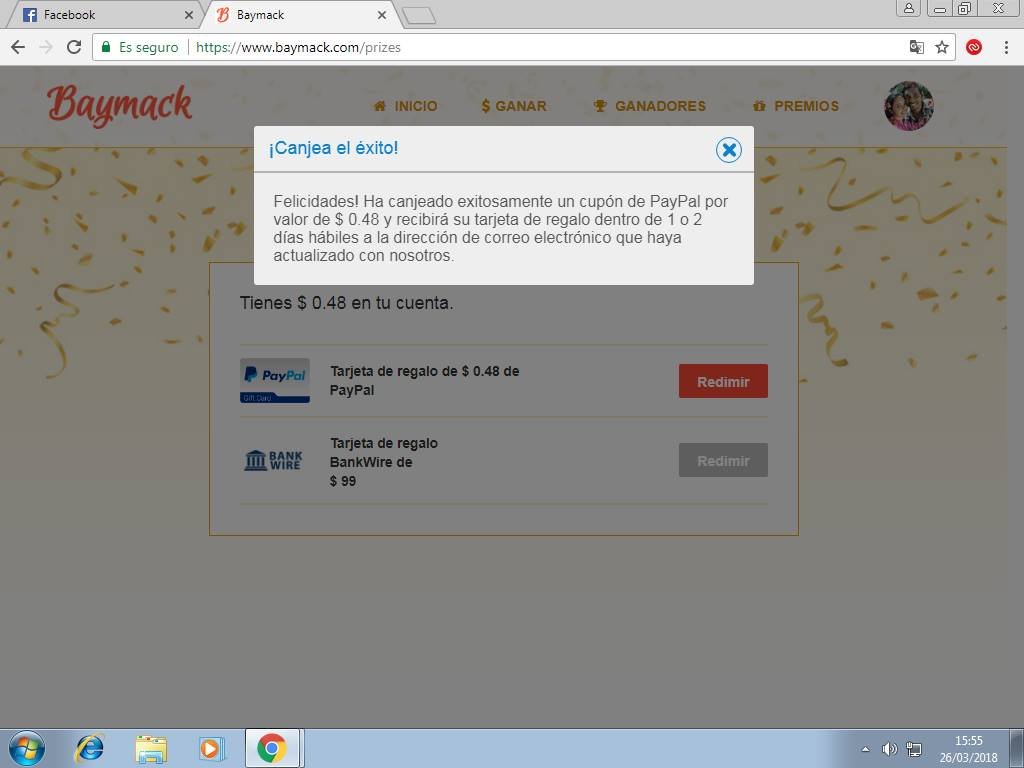The width and height of the screenshot is (1024, 768).
Task: Go back to previous page
Action: pos(18,47)
